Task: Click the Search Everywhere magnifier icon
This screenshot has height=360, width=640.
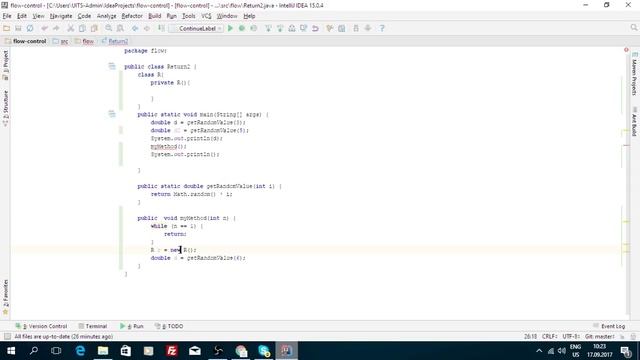Action: click(633, 28)
